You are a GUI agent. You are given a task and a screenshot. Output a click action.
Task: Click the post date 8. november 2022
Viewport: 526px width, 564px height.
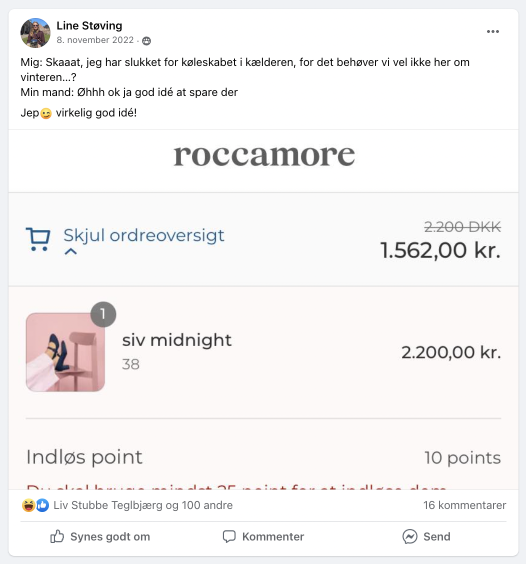[95, 40]
